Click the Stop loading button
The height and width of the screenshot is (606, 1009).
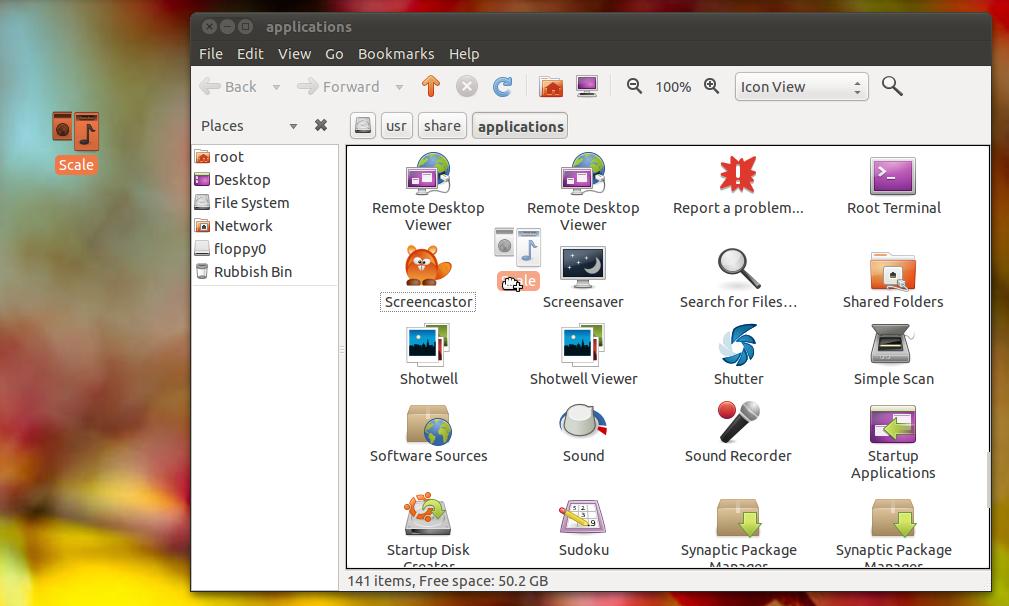tap(467, 86)
